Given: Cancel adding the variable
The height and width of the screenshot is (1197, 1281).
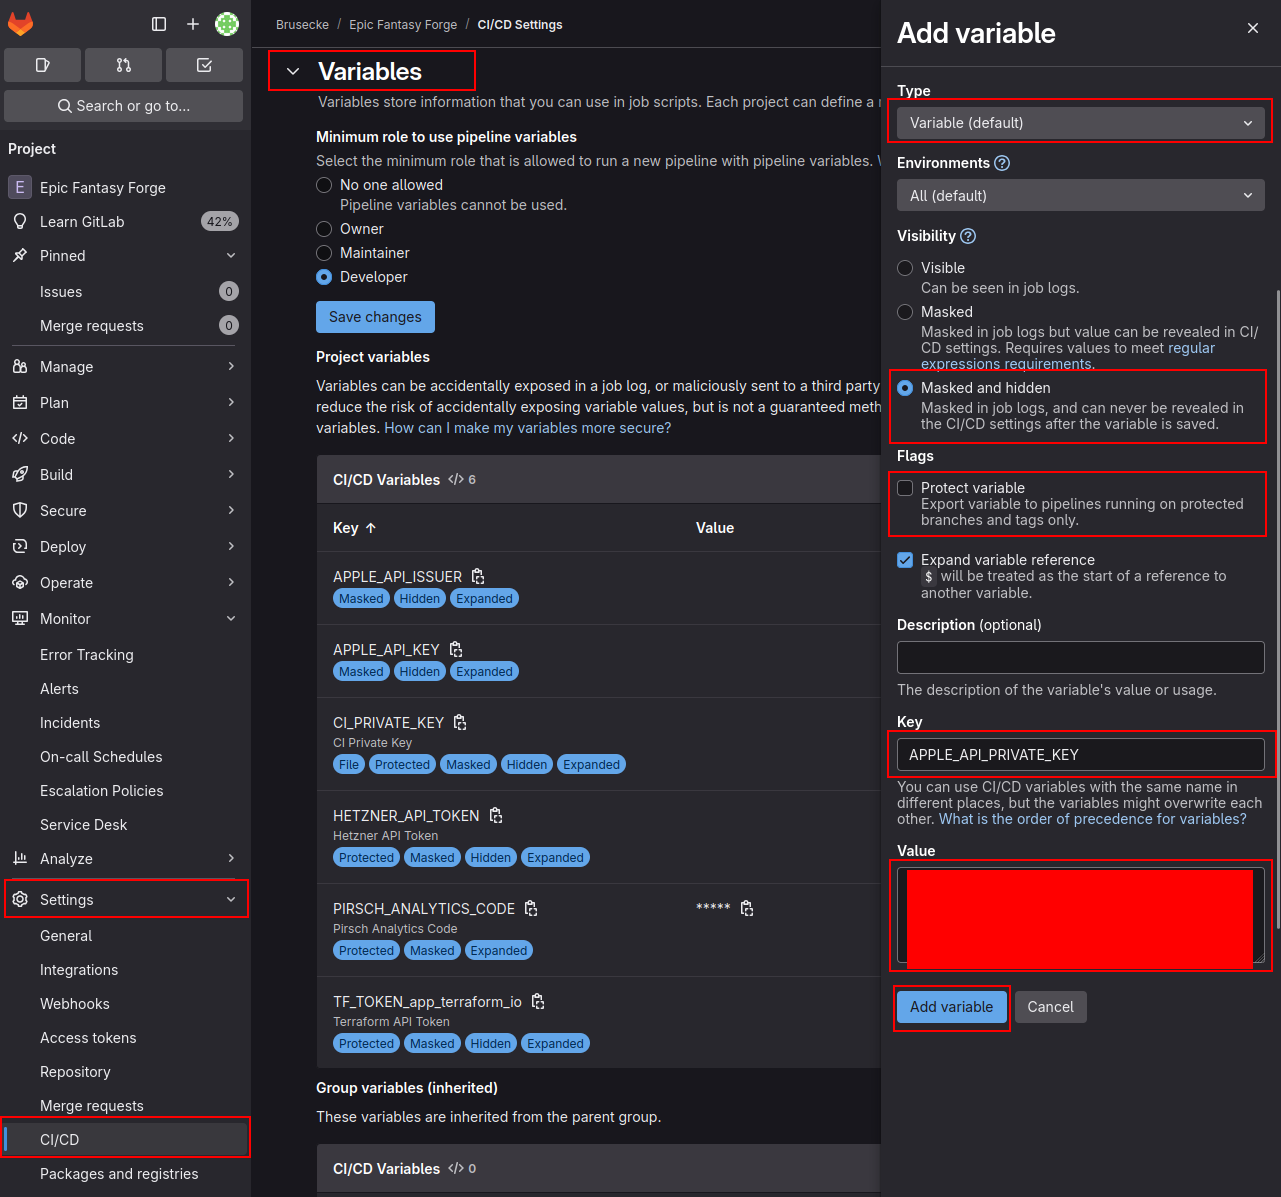Looking at the screenshot, I should 1050,1007.
